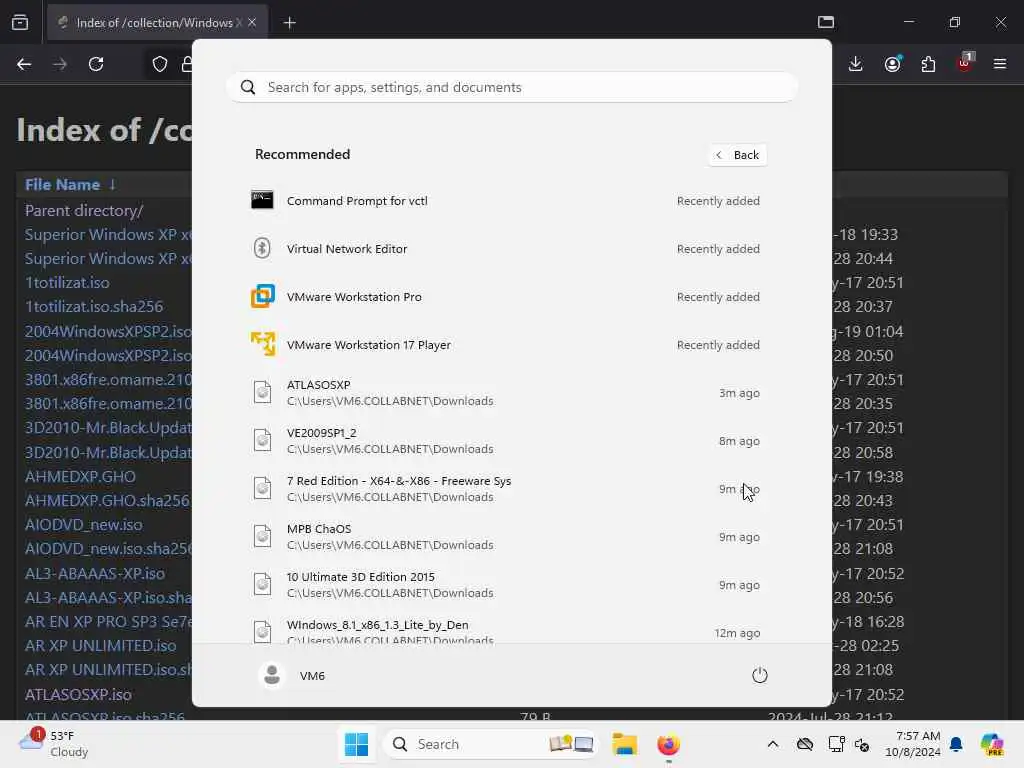The height and width of the screenshot is (768, 1024).
Task: Open the power options button
Action: tap(759, 675)
